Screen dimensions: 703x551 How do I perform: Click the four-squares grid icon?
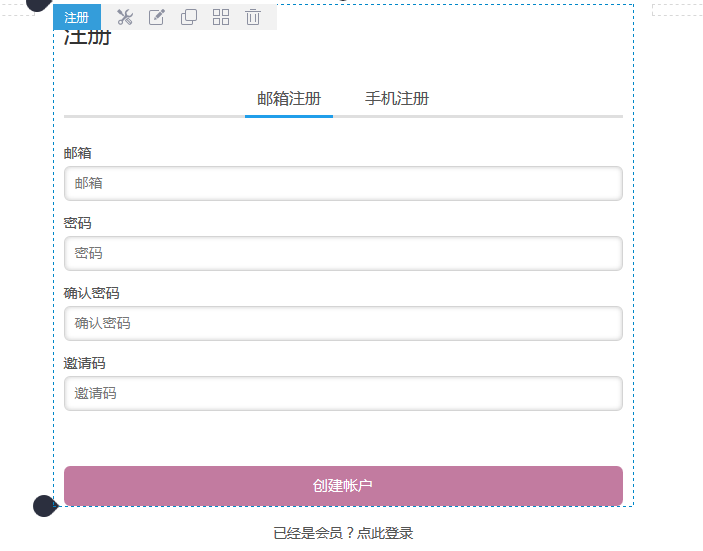point(221,17)
